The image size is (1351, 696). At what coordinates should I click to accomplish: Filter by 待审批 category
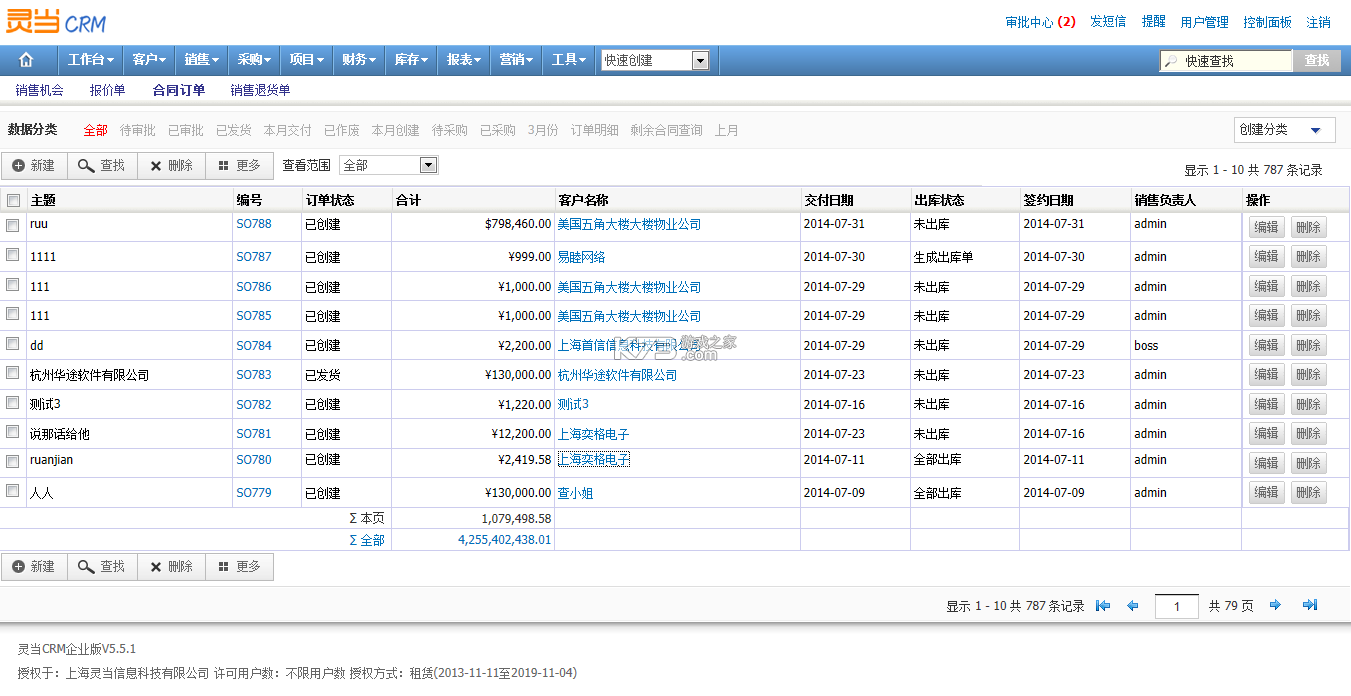click(x=138, y=130)
